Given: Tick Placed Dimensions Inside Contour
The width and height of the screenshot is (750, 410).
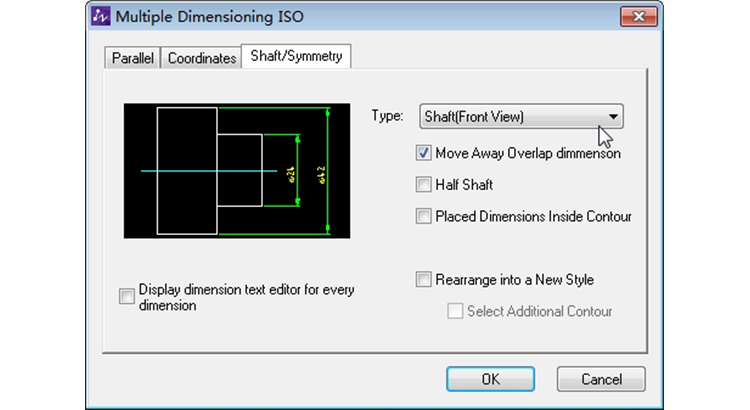Looking at the screenshot, I should coord(424,216).
